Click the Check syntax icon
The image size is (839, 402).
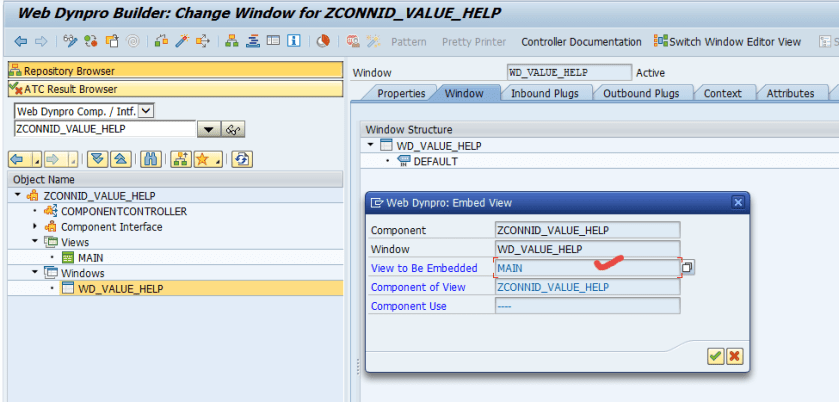161,41
